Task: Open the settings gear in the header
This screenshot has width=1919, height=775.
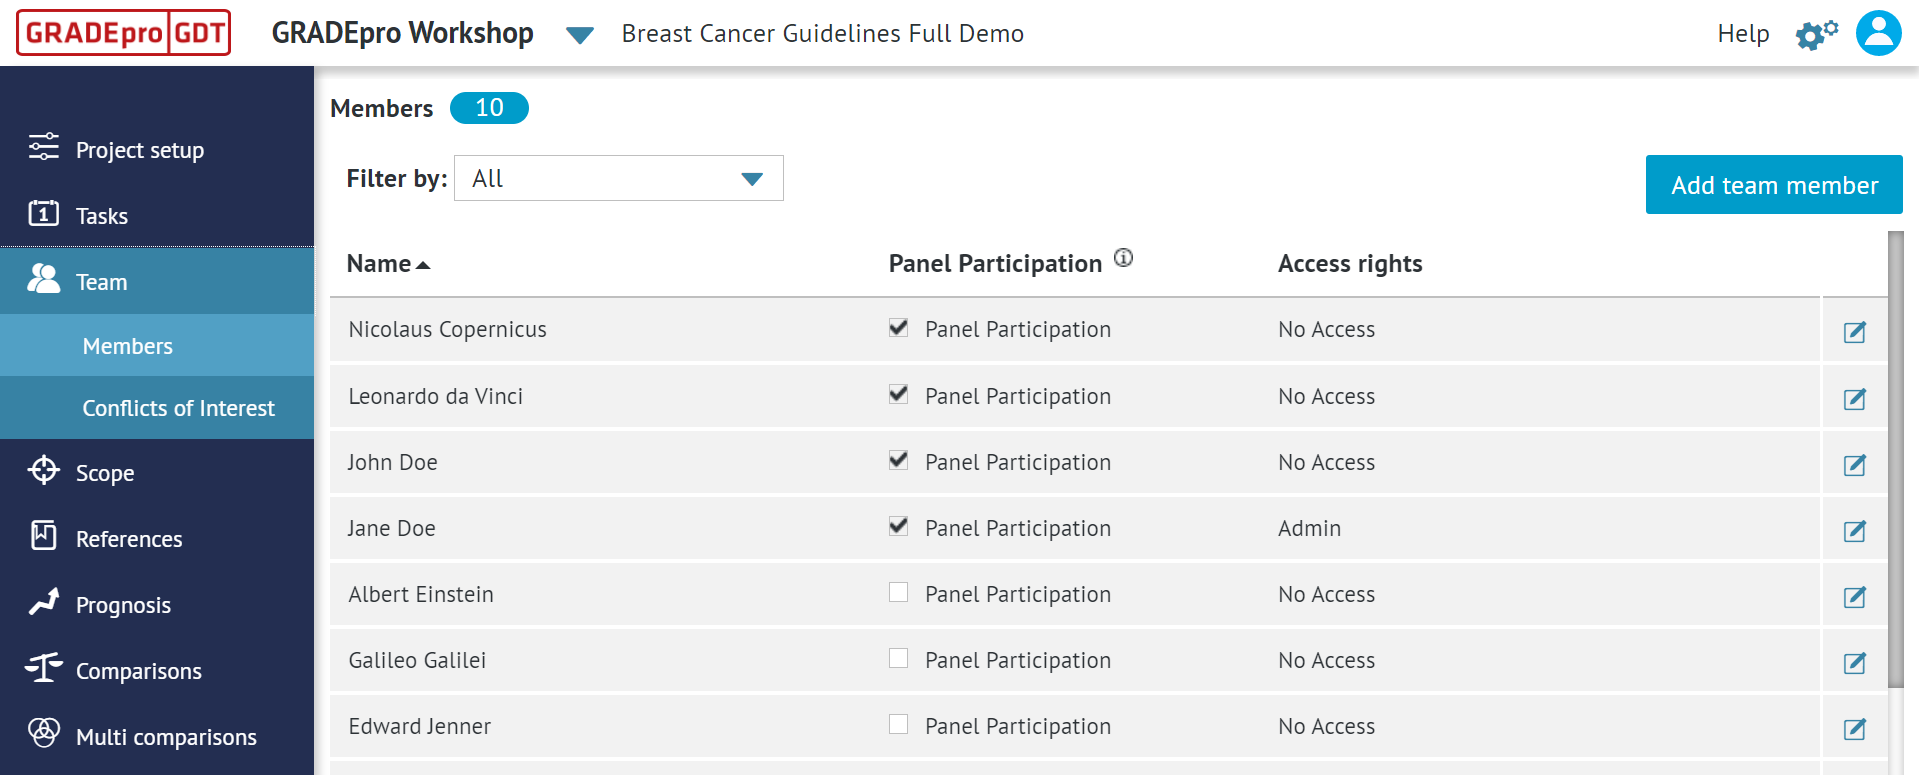Action: point(1816,33)
